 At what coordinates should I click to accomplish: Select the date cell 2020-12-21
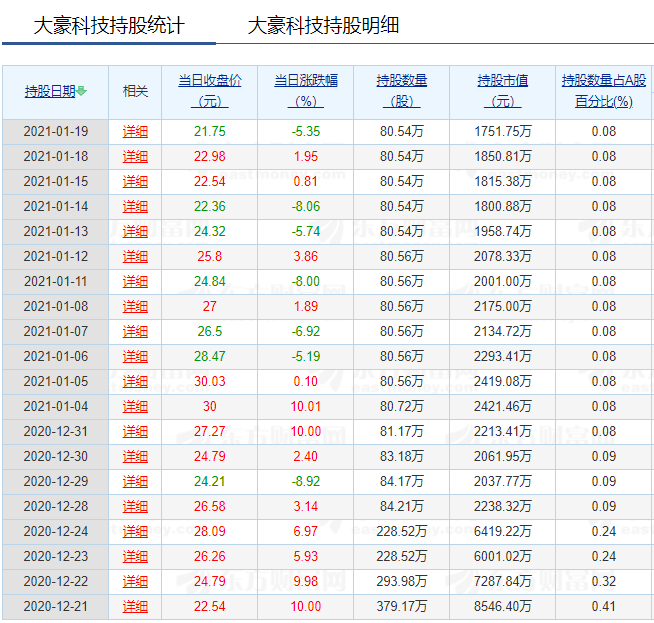[56, 607]
